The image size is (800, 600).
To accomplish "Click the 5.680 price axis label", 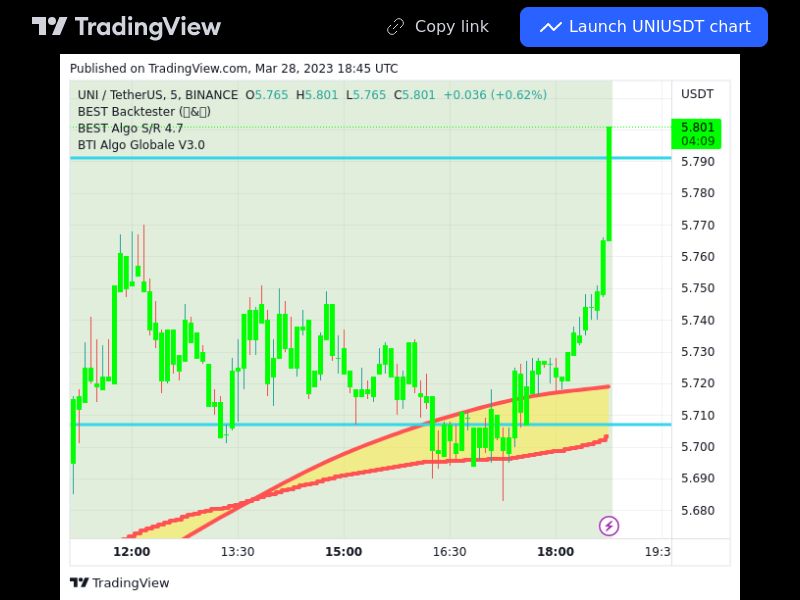I will click(x=697, y=510).
